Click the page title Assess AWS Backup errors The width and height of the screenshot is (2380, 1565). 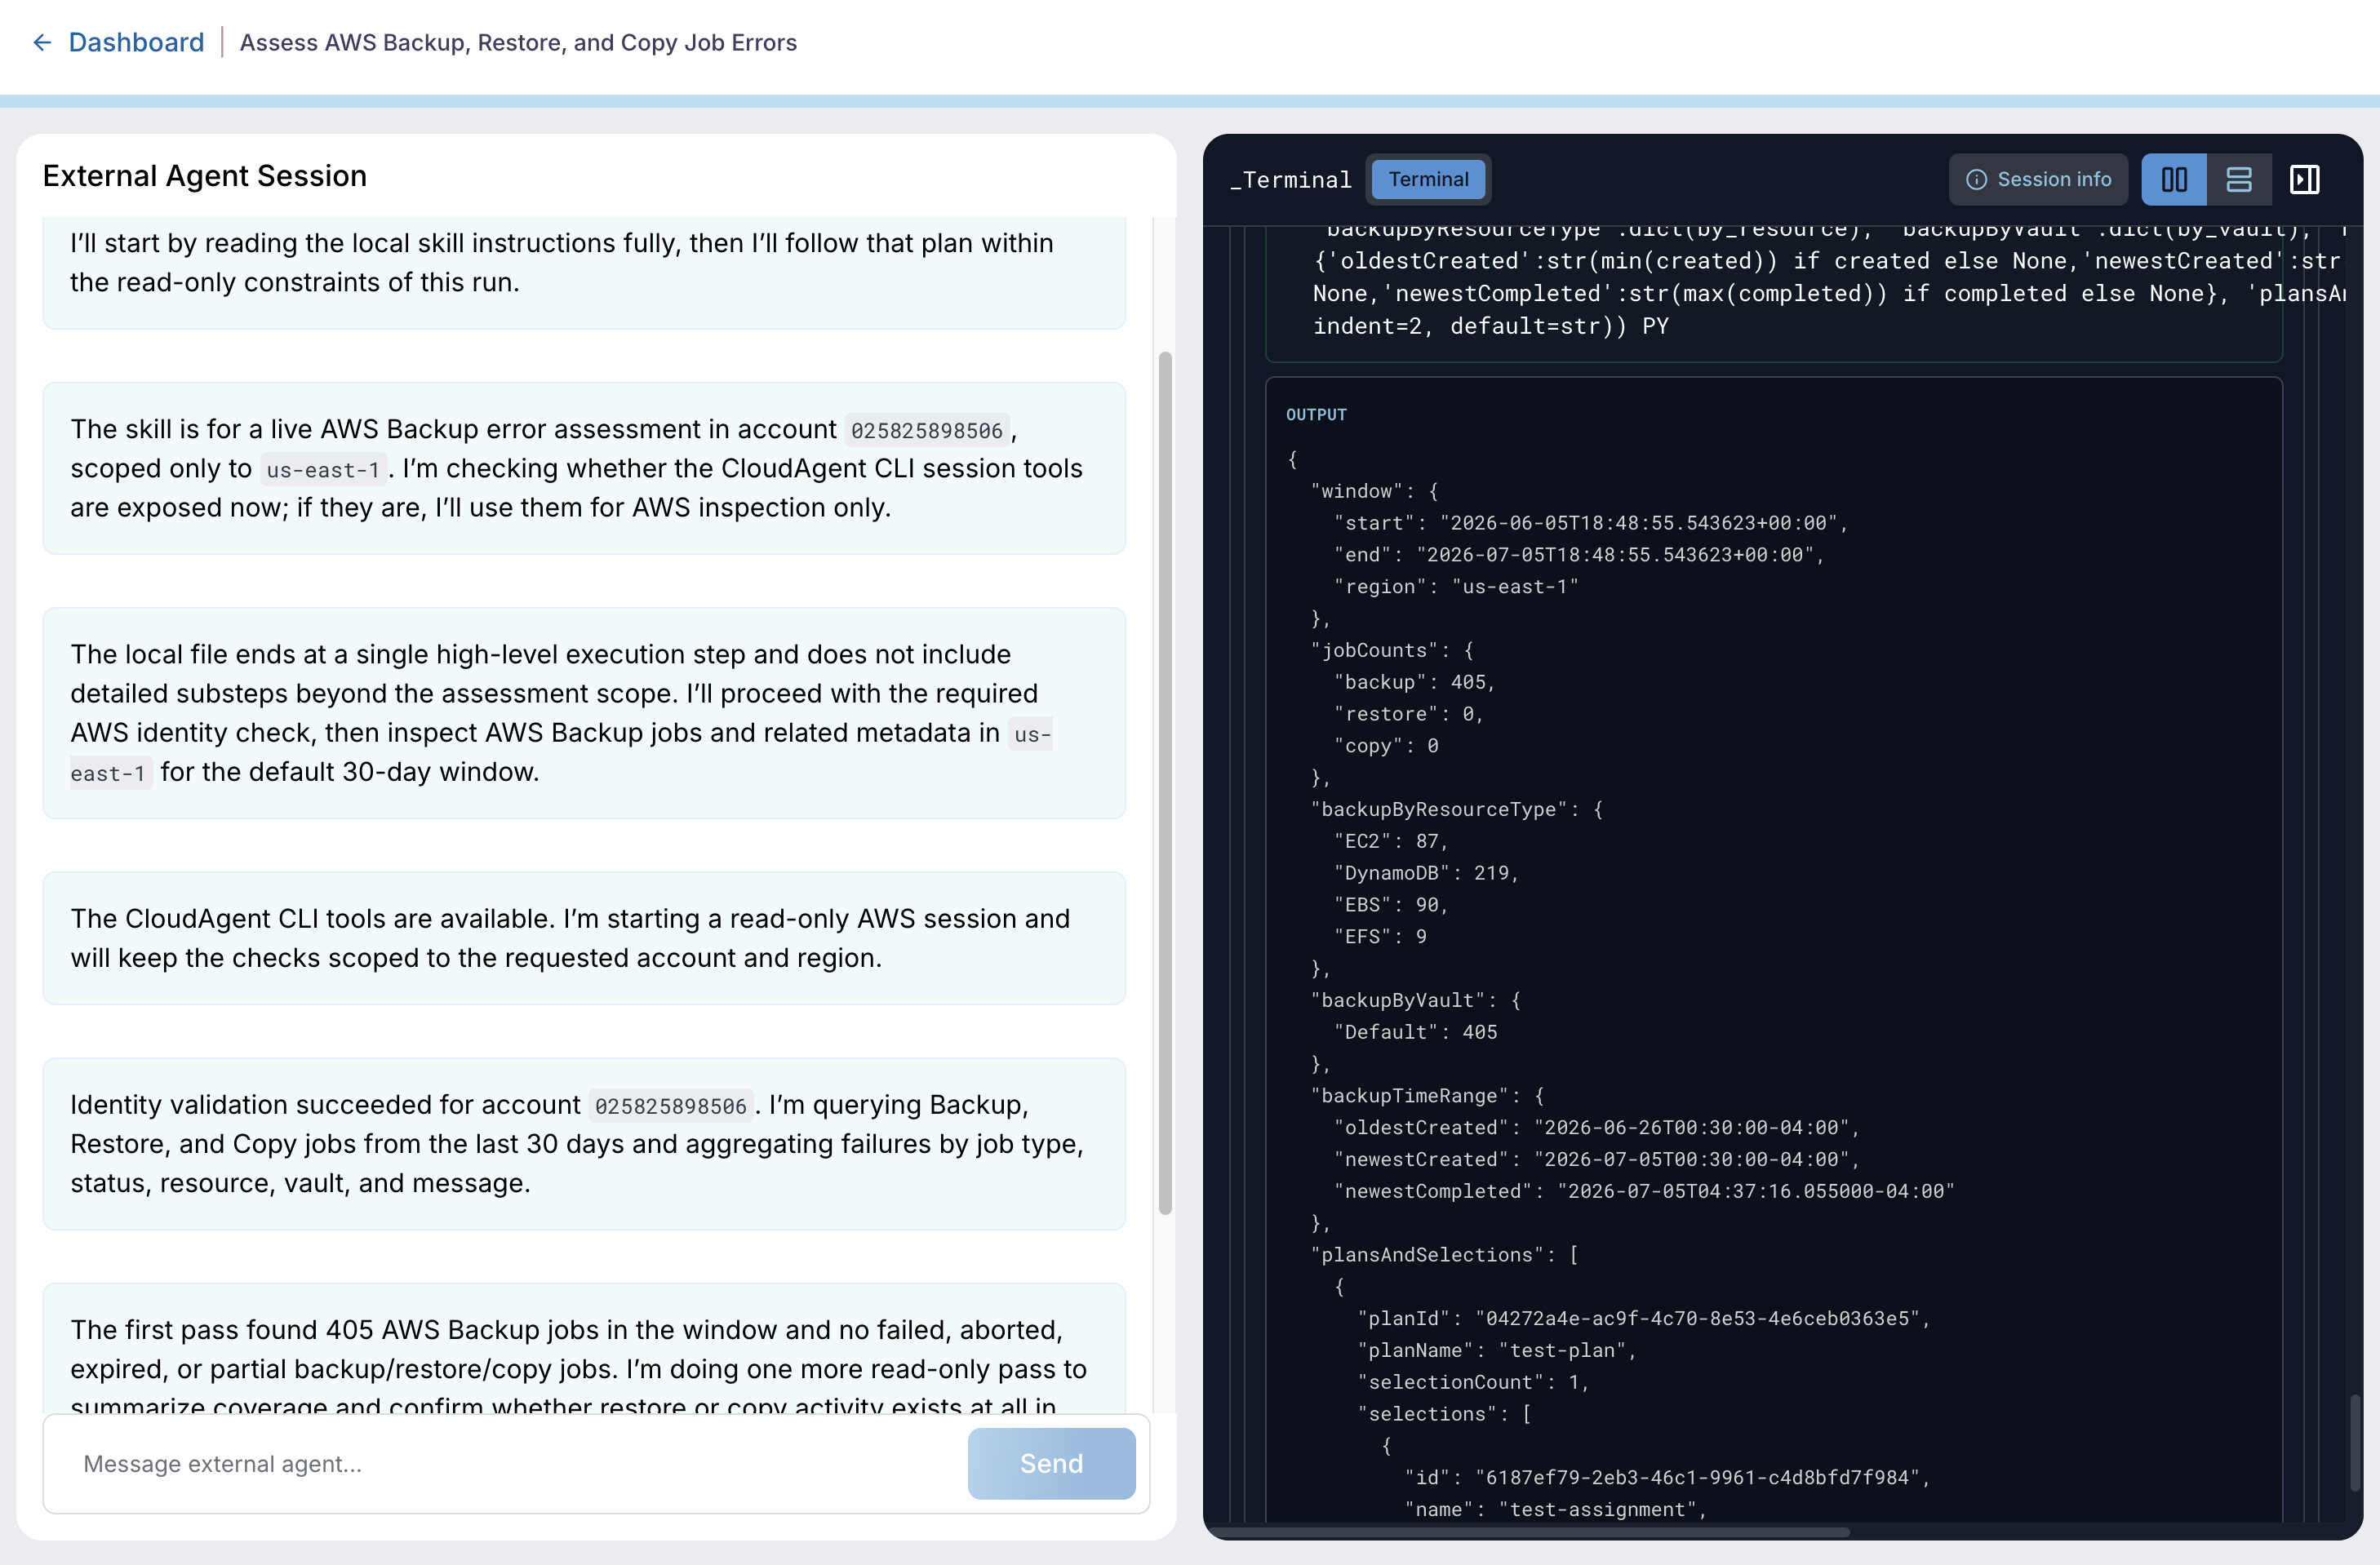(x=518, y=42)
